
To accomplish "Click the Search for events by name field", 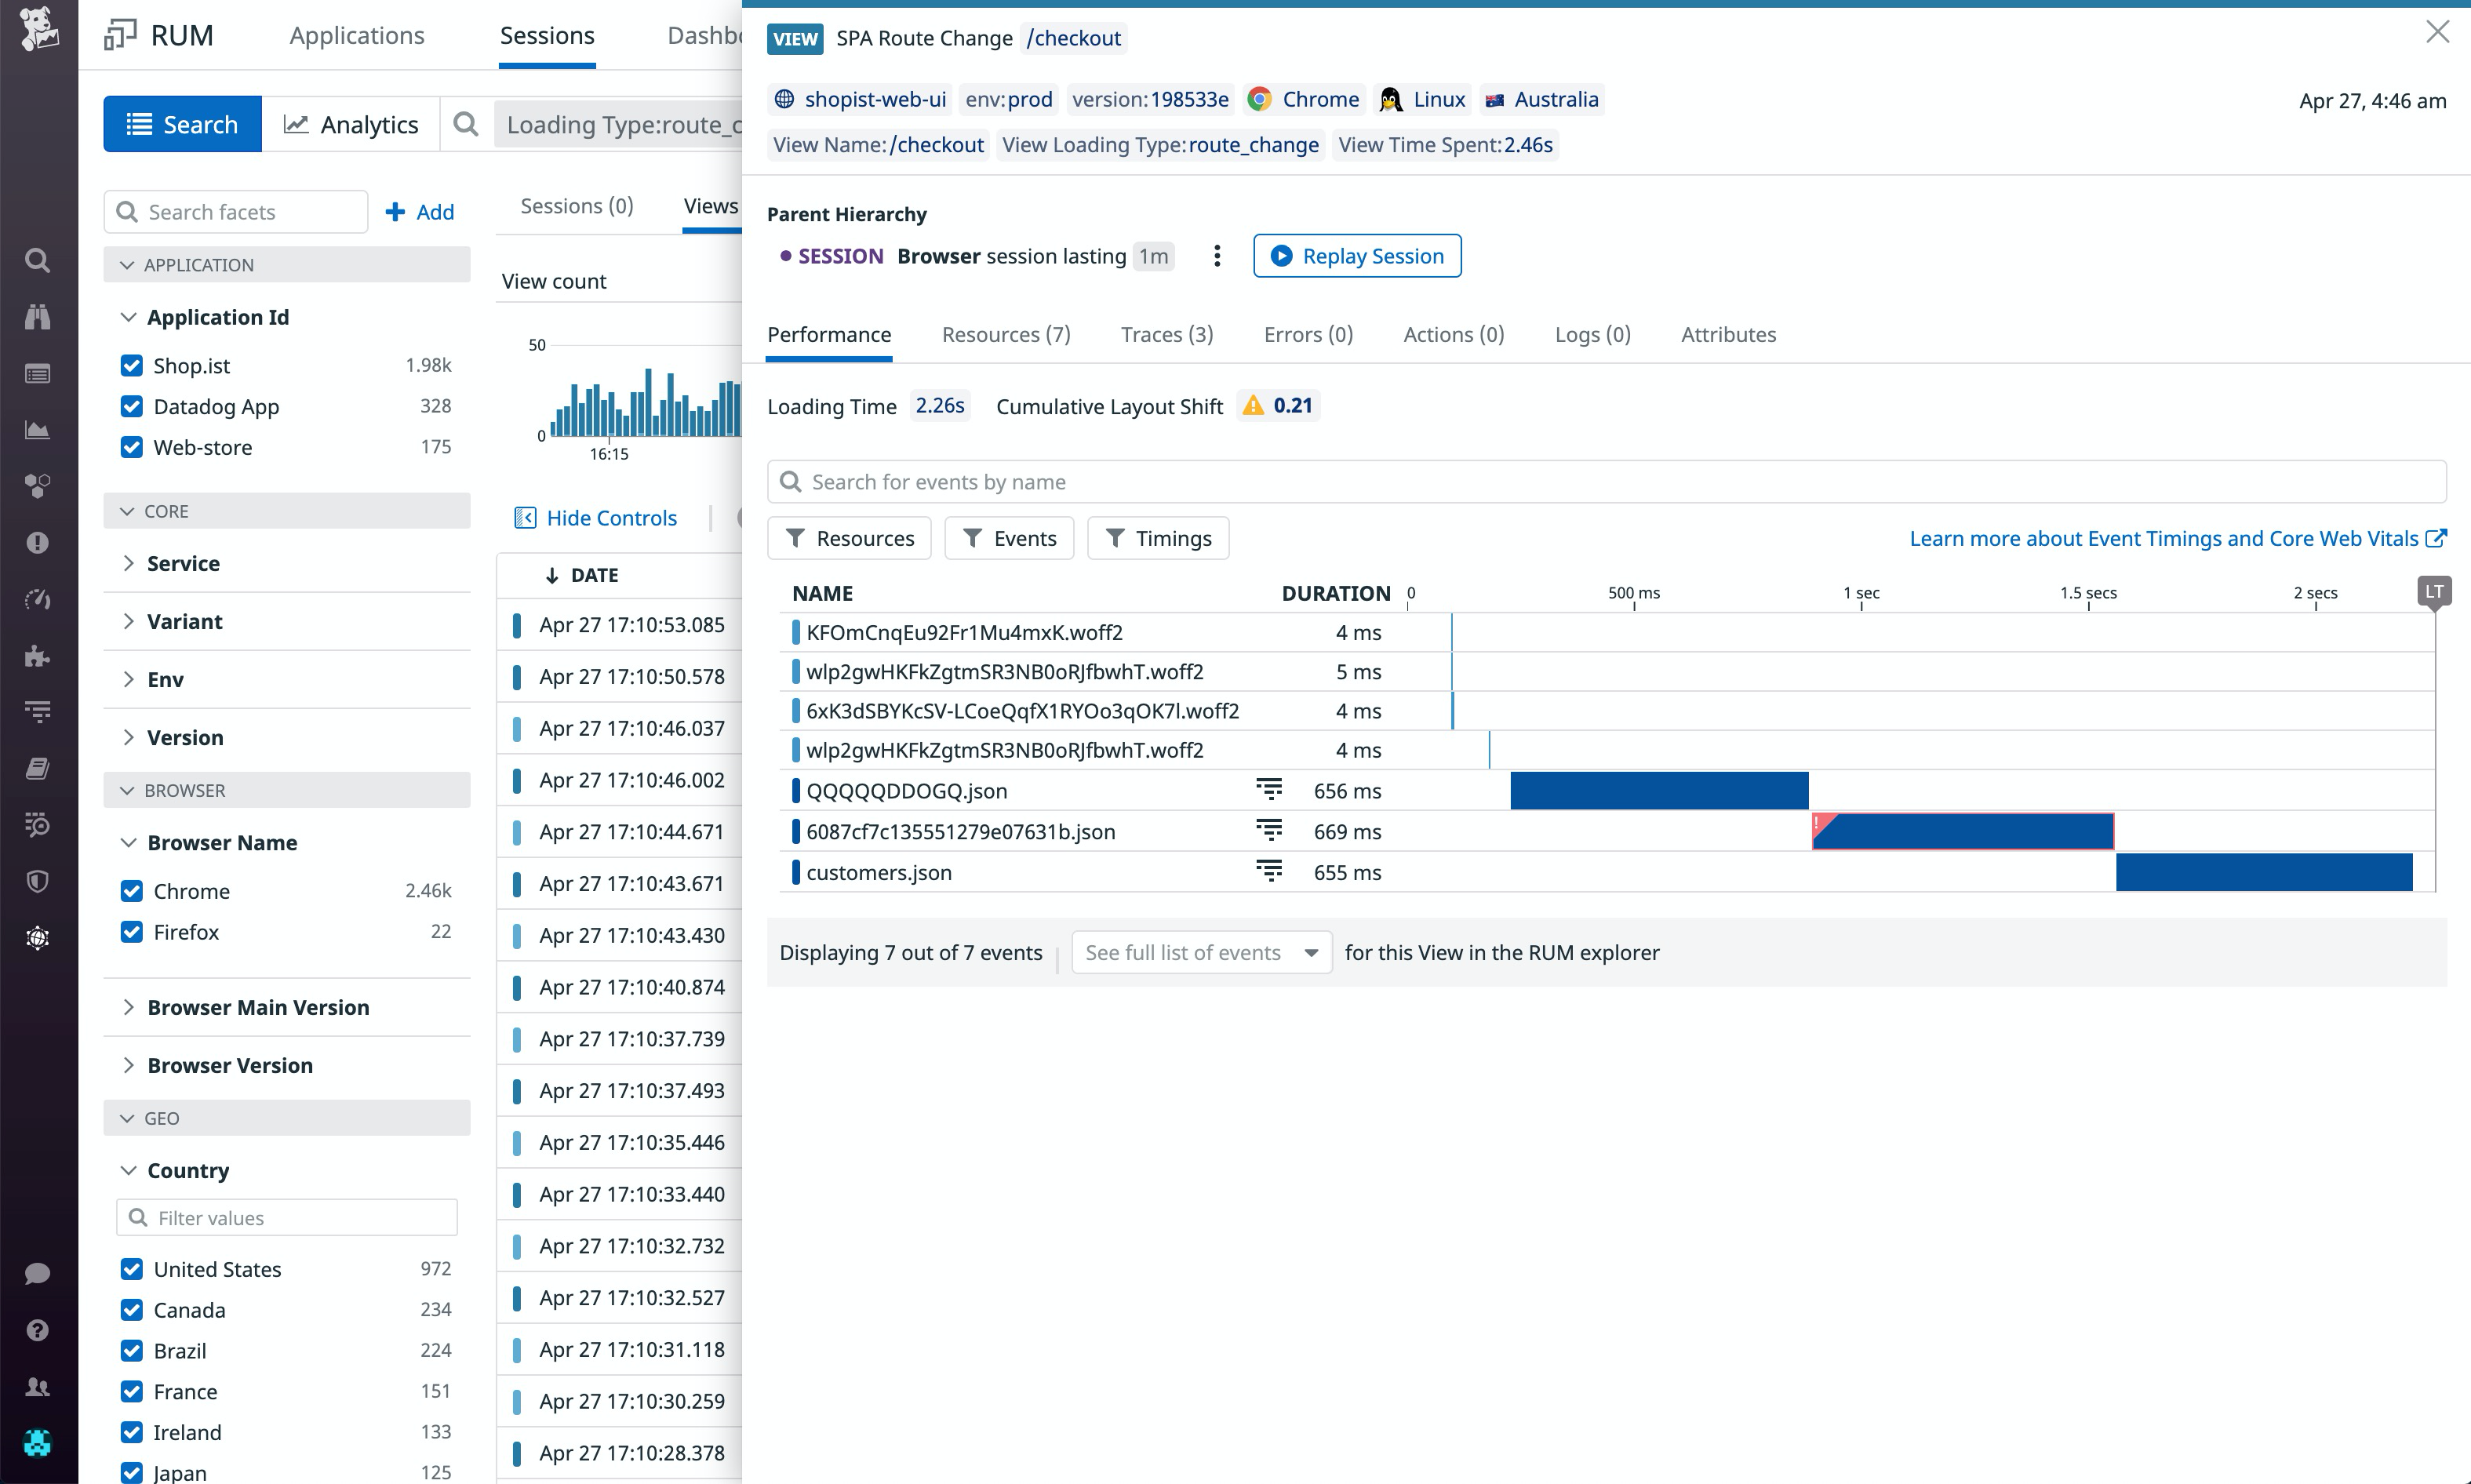I will tap(1400, 481).
